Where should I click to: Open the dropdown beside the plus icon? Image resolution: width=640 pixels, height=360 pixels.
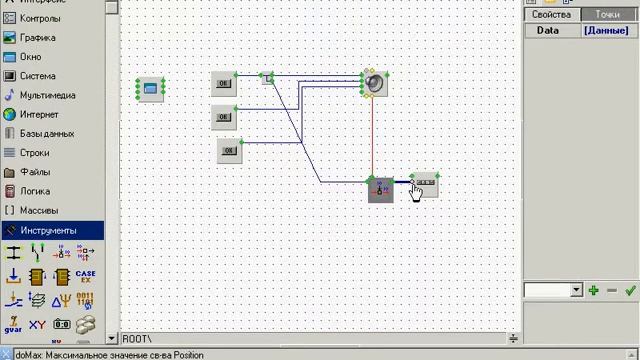(x=576, y=290)
